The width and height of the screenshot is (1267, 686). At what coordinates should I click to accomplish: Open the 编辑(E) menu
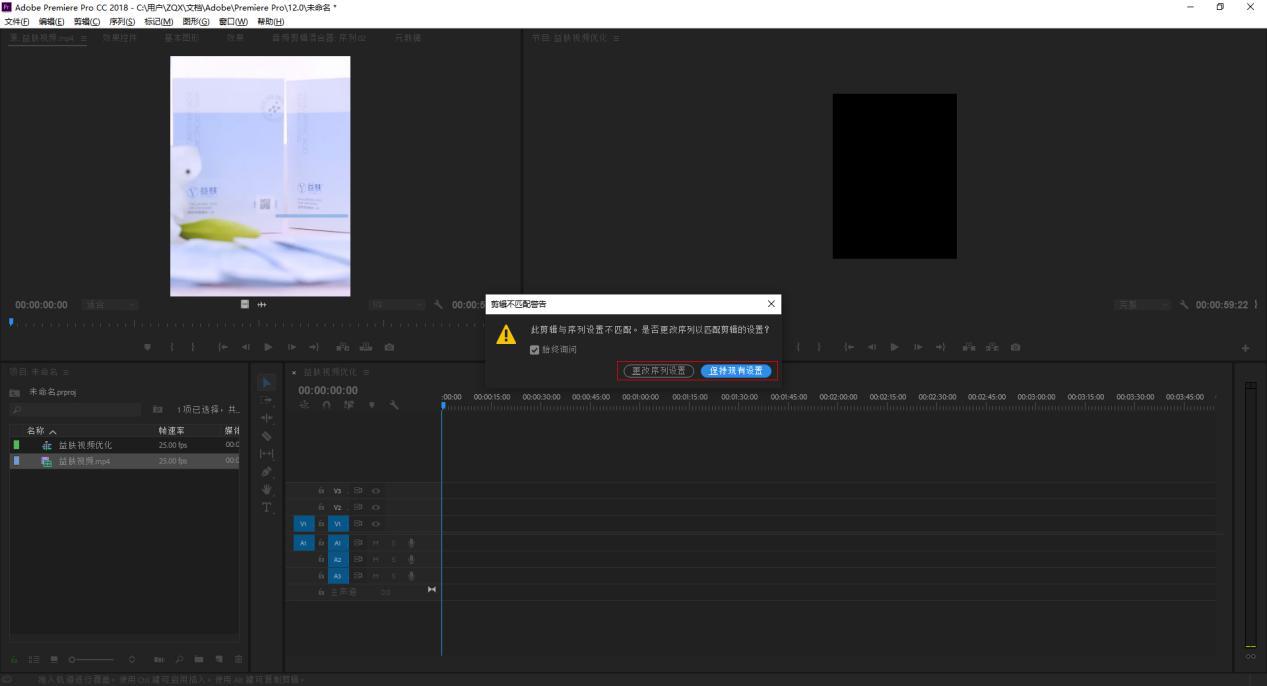coord(52,21)
